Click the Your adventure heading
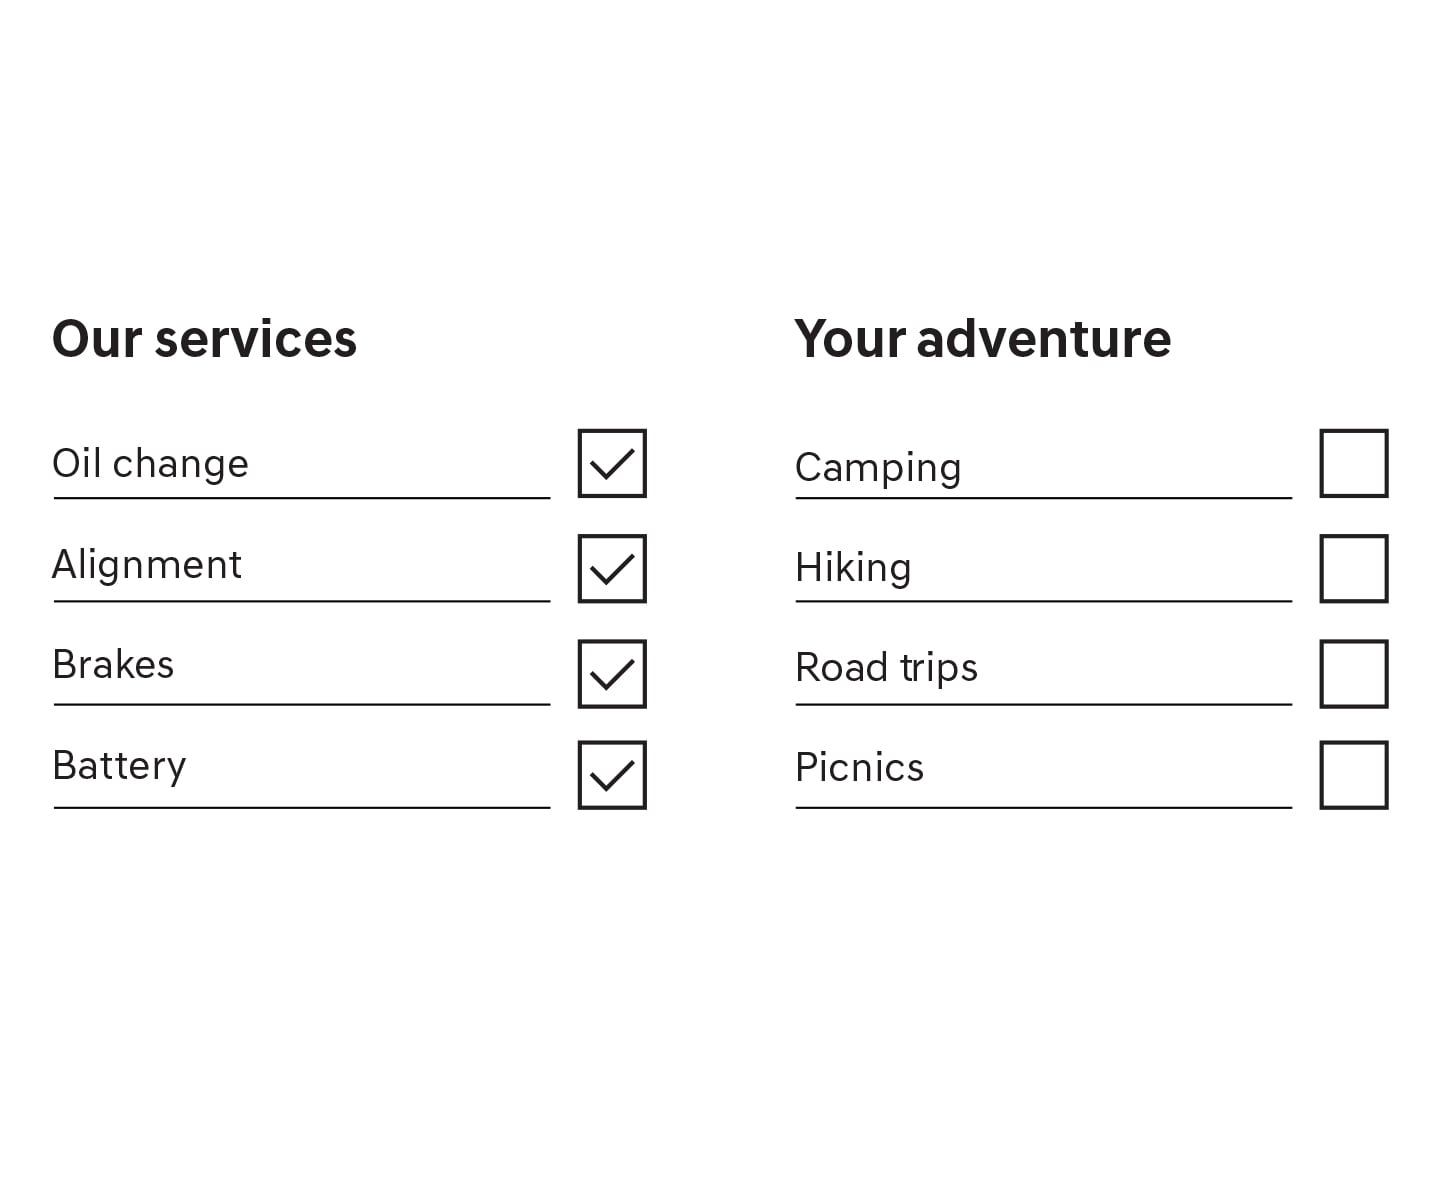The height and width of the screenshot is (1200, 1440). (x=982, y=340)
